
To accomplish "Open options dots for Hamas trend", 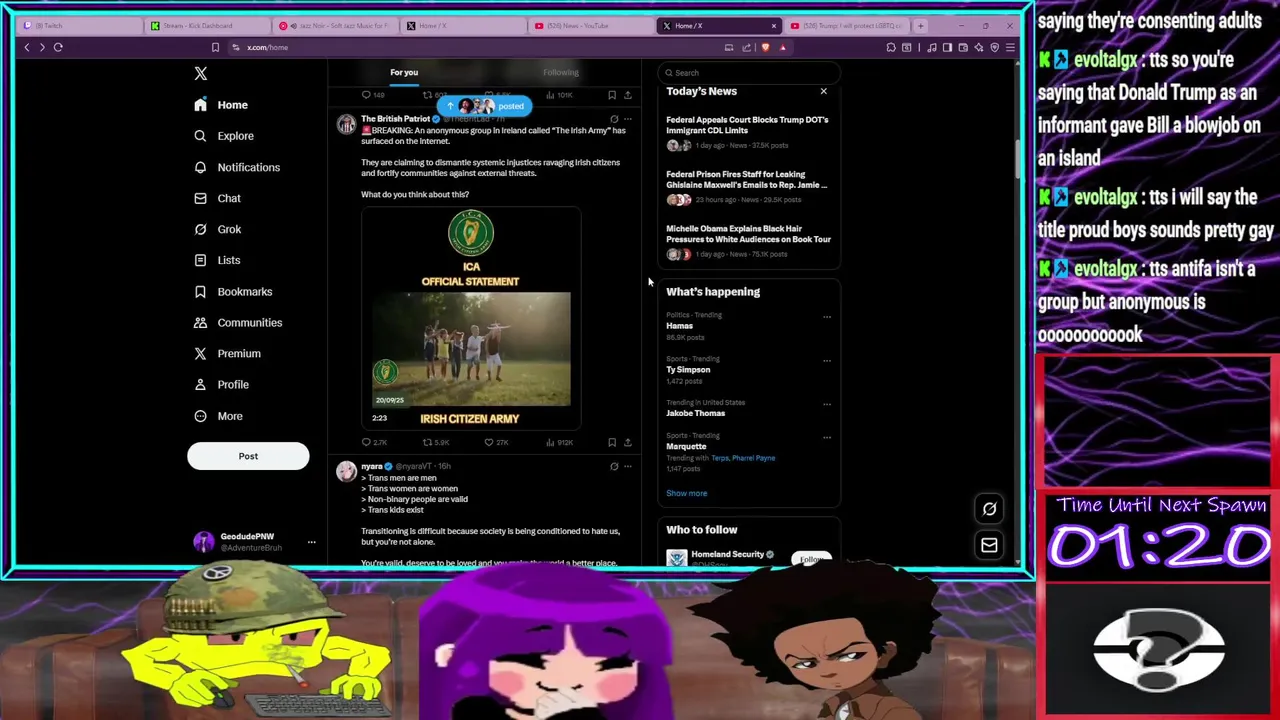I will pos(827,317).
